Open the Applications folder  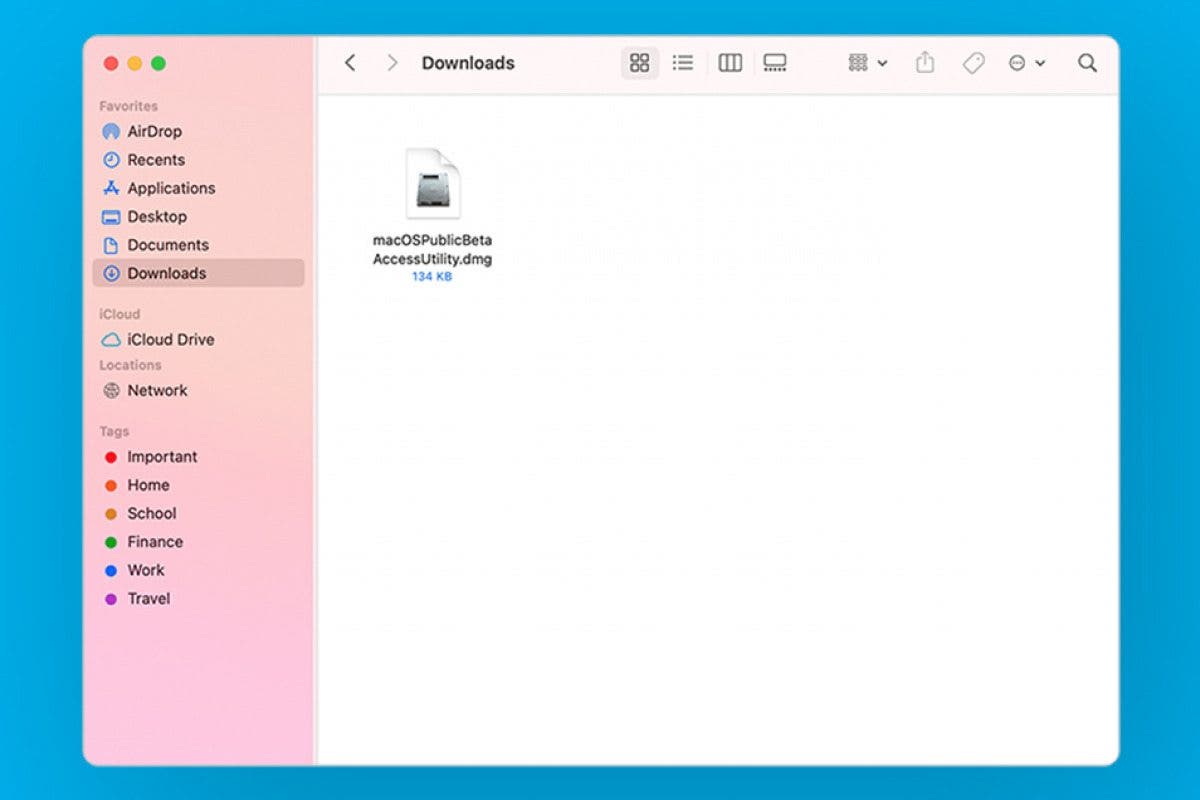coord(171,188)
